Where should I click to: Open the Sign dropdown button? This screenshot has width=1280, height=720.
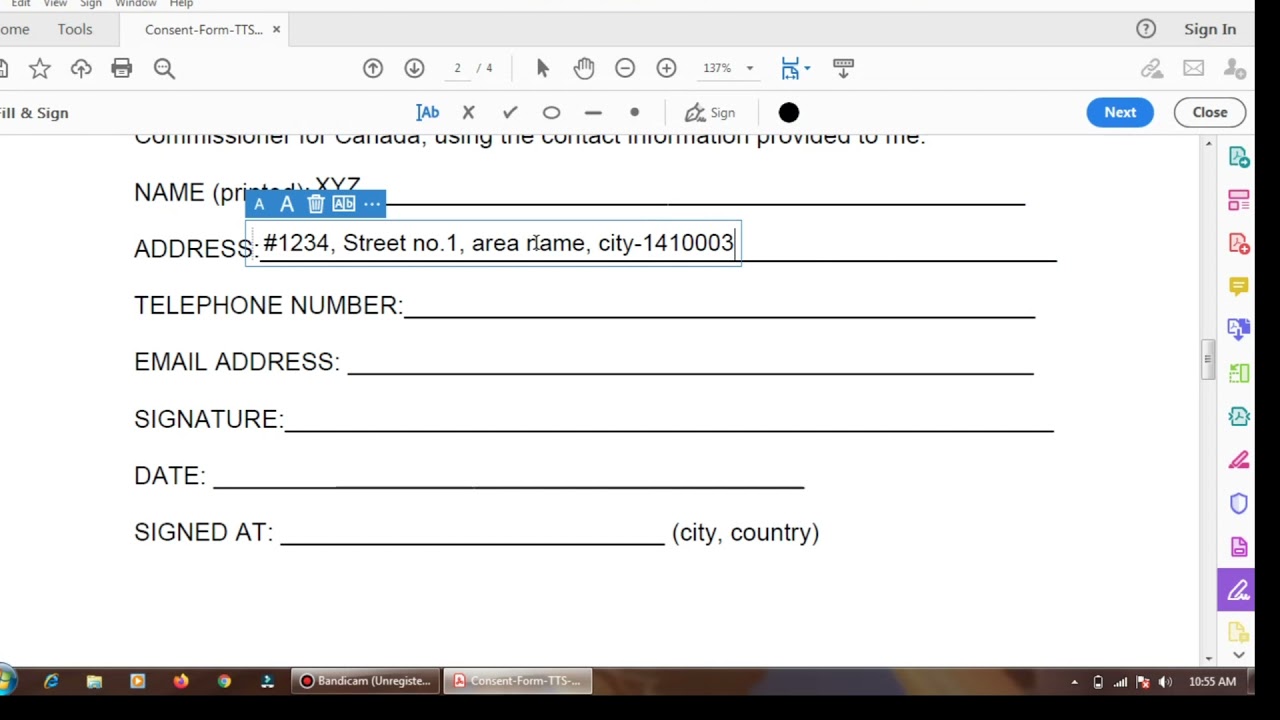[710, 112]
